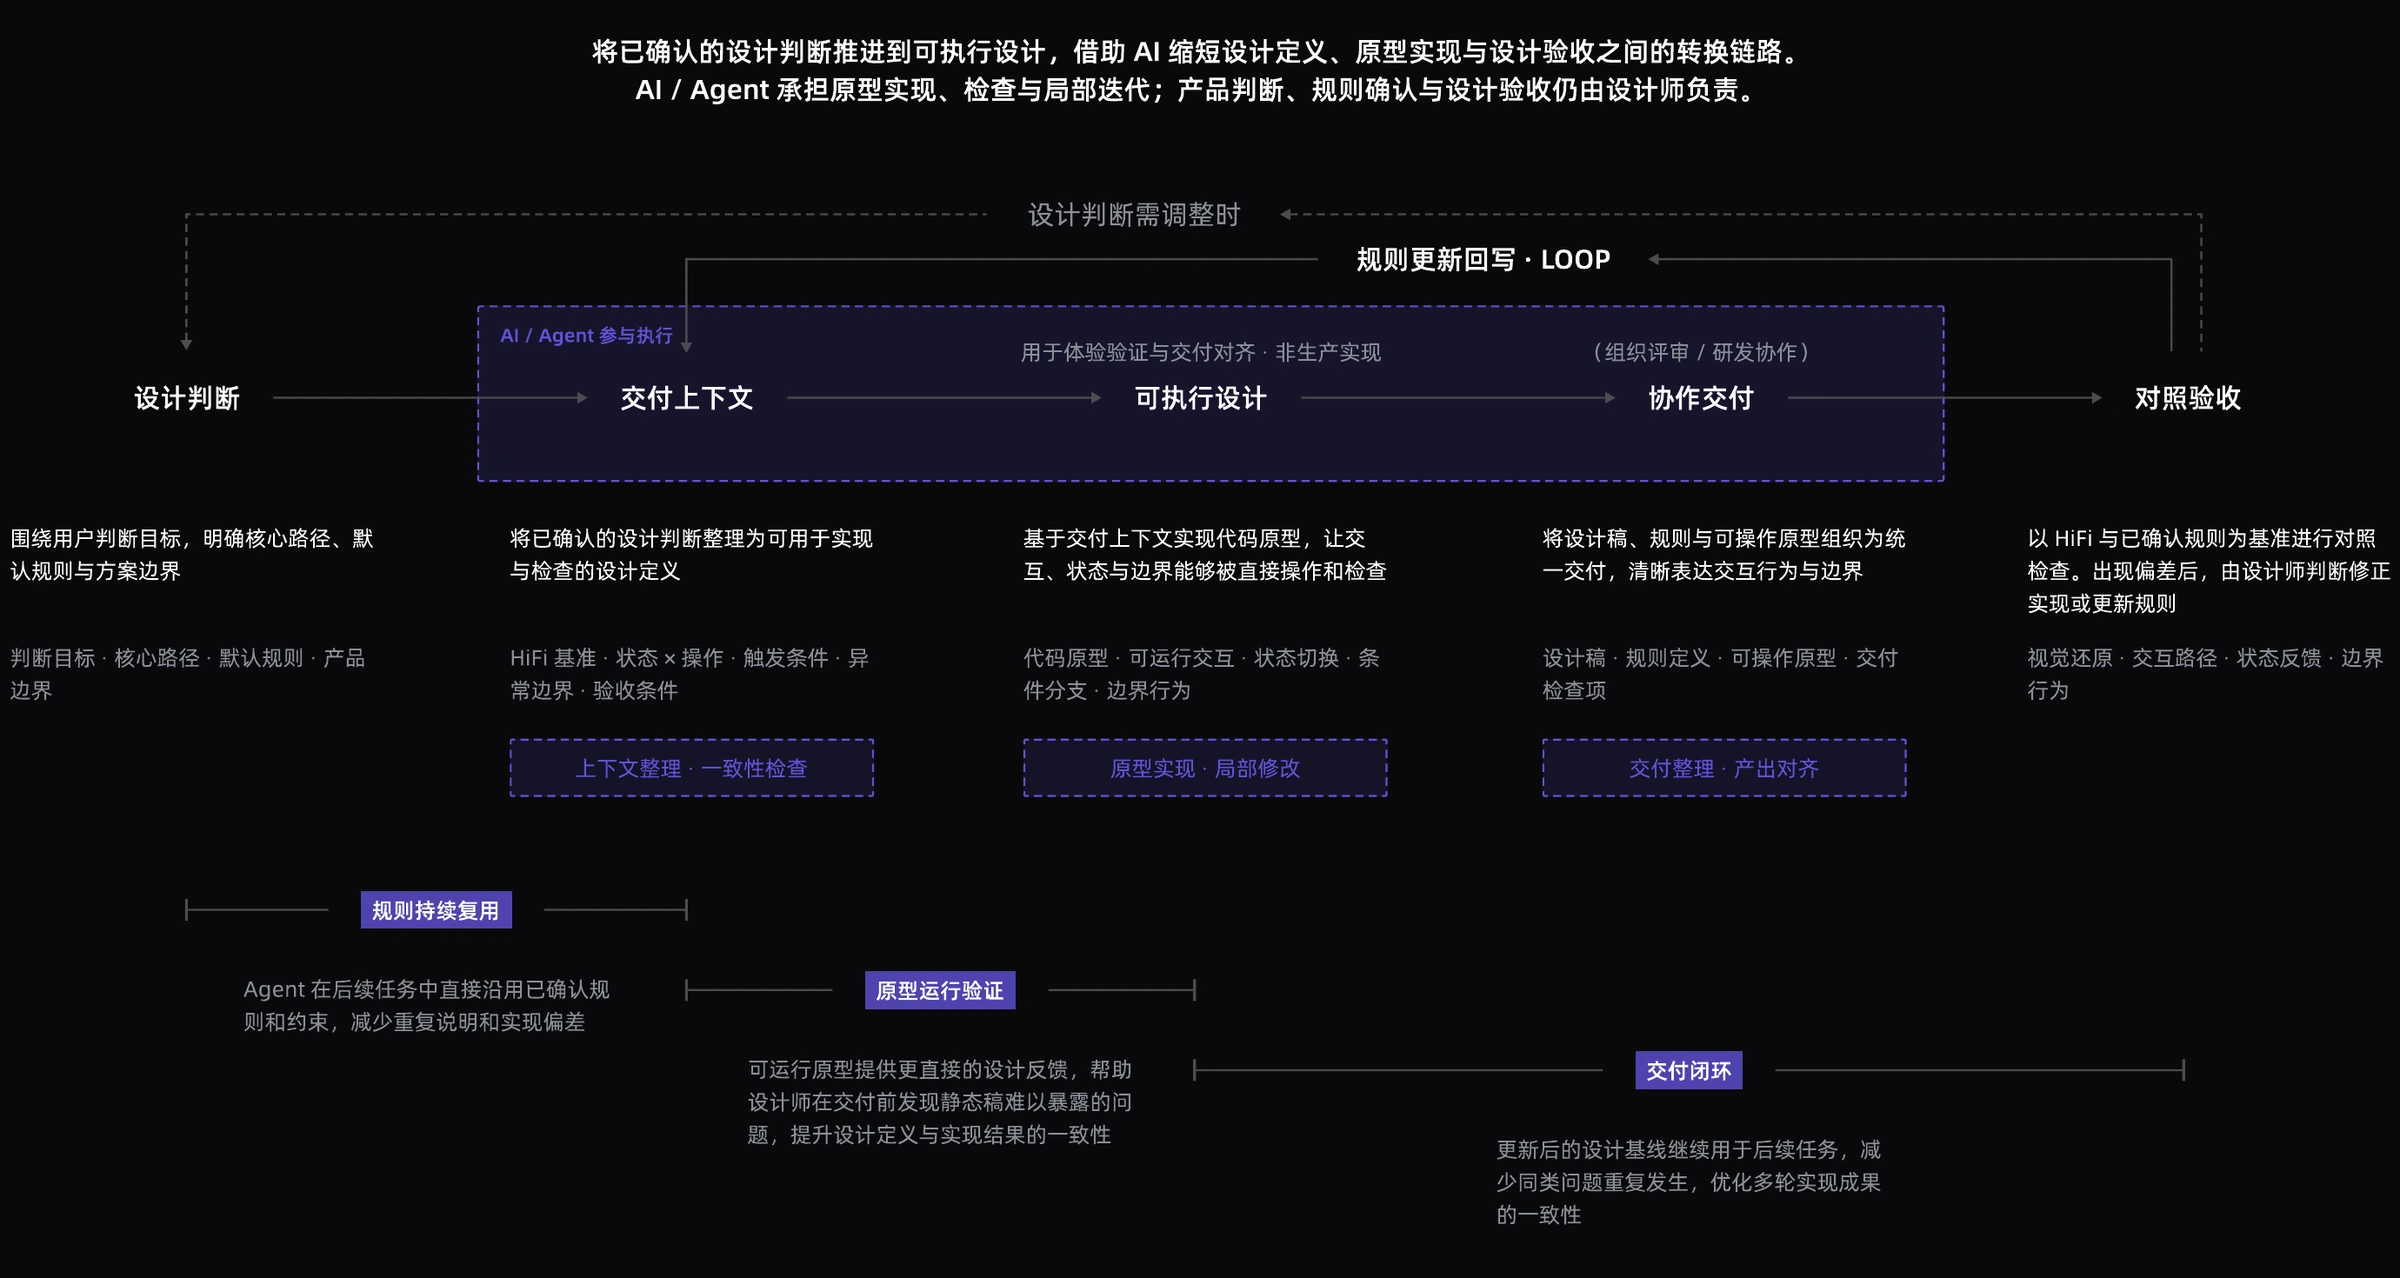2400x1278 pixels.
Task: Click the 交付闭环 purple tag
Action: [1689, 1070]
